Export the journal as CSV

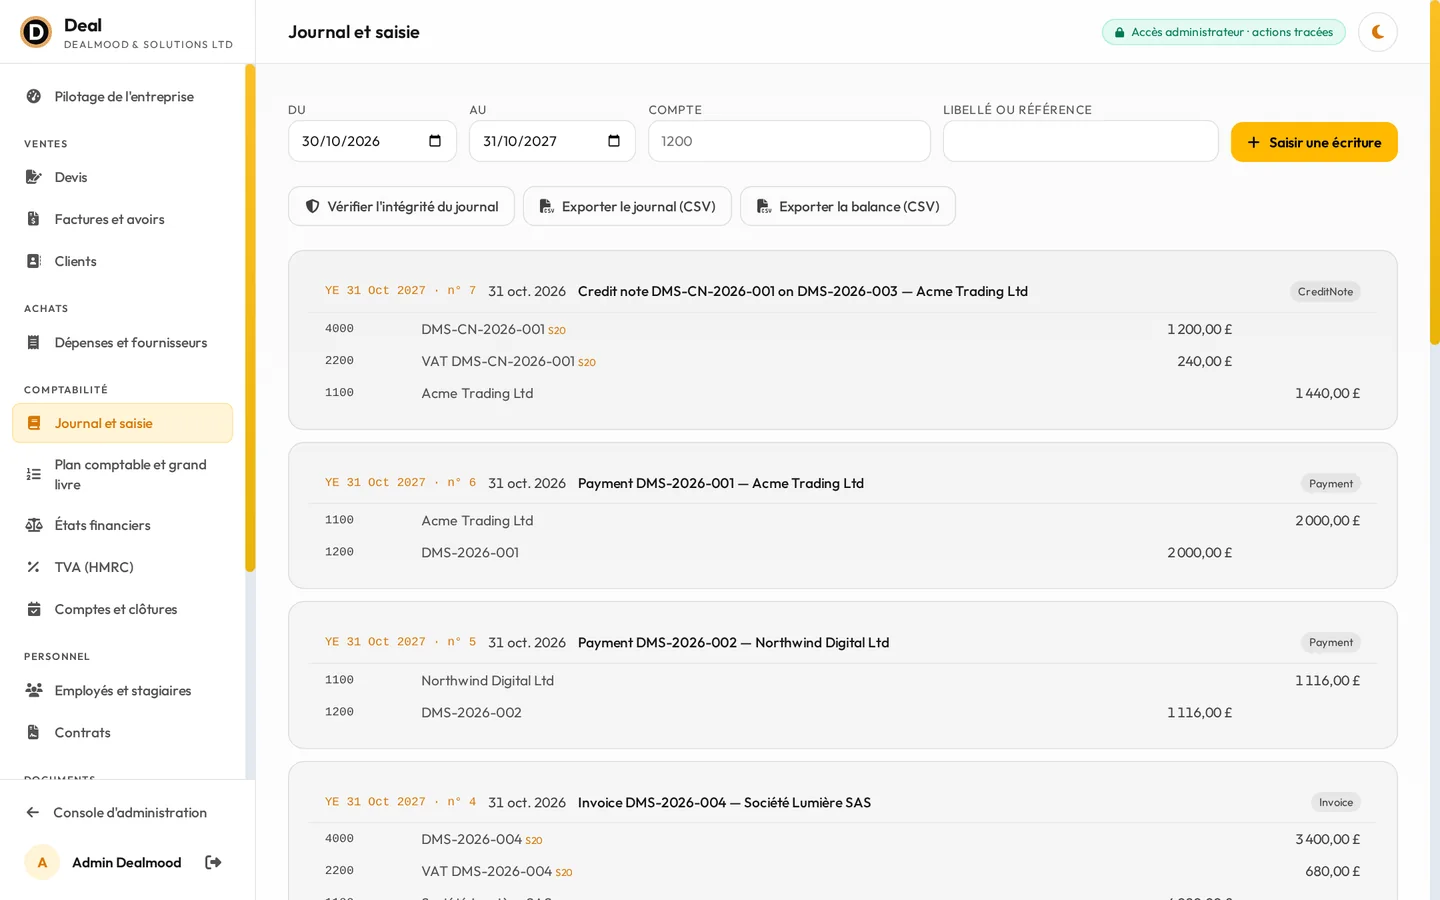pyautogui.click(x=627, y=206)
